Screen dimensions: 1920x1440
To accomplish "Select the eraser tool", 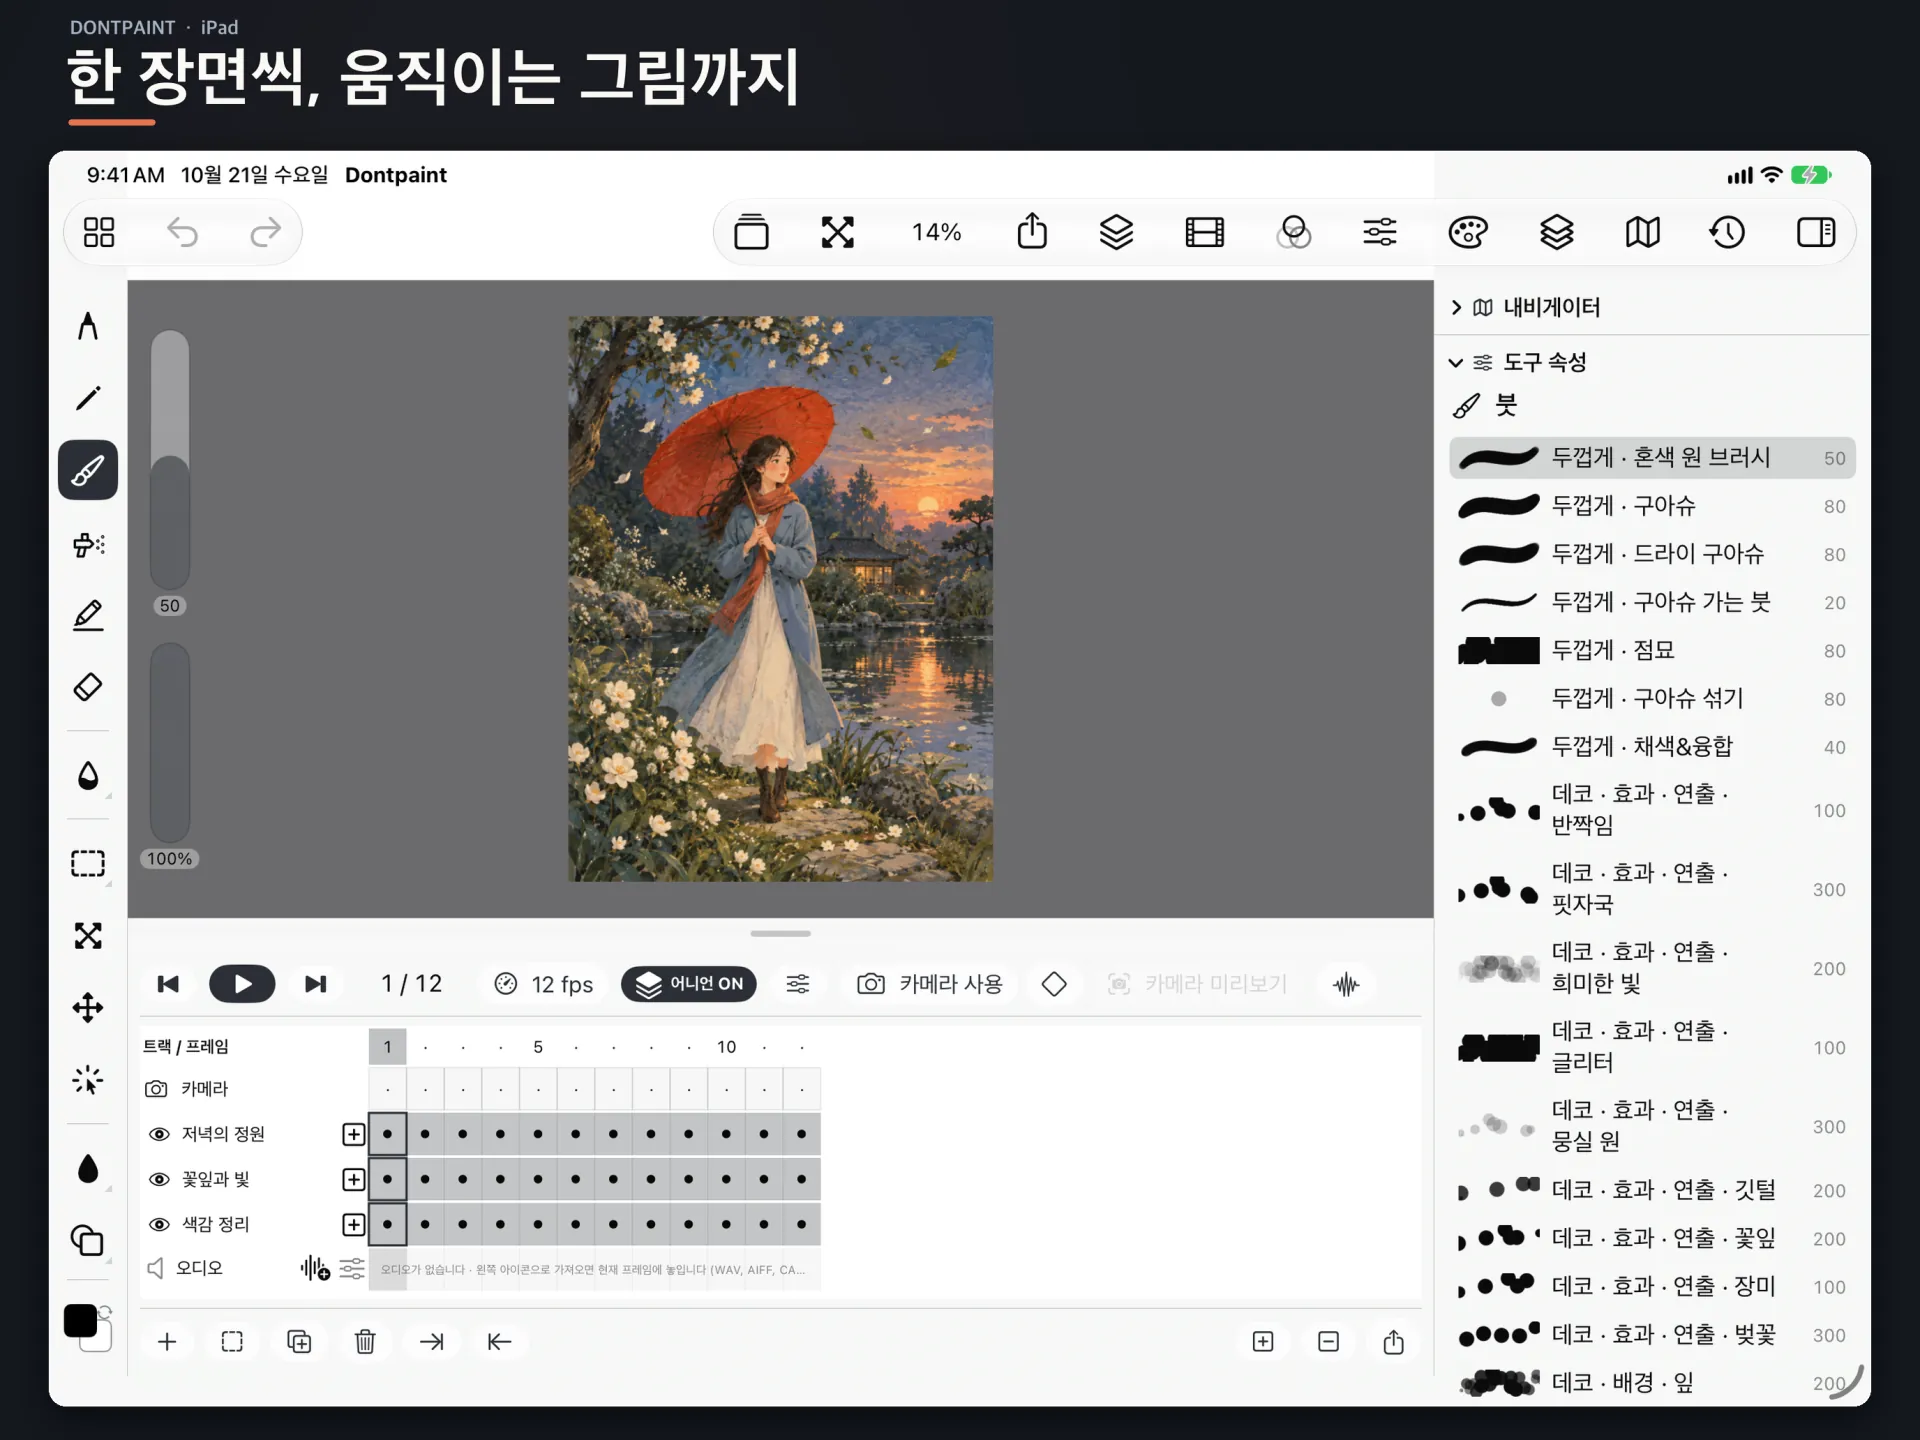I will (x=88, y=688).
